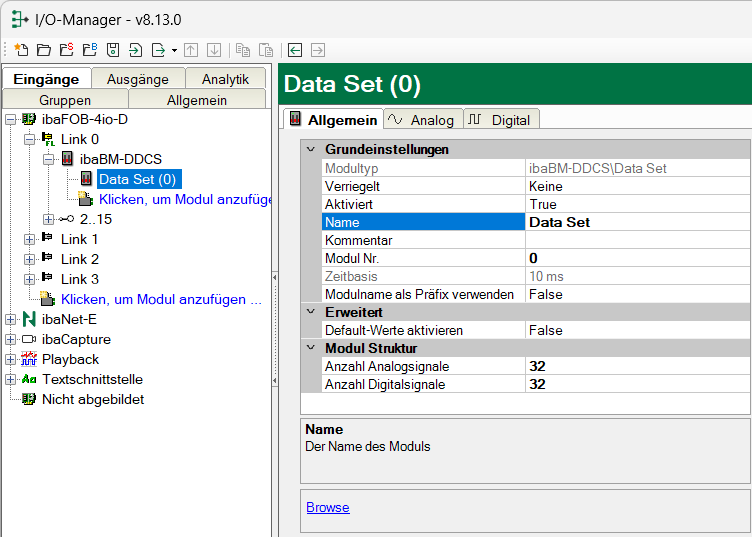Expand the Link 1 tree node
752x537 pixels.
29,239
